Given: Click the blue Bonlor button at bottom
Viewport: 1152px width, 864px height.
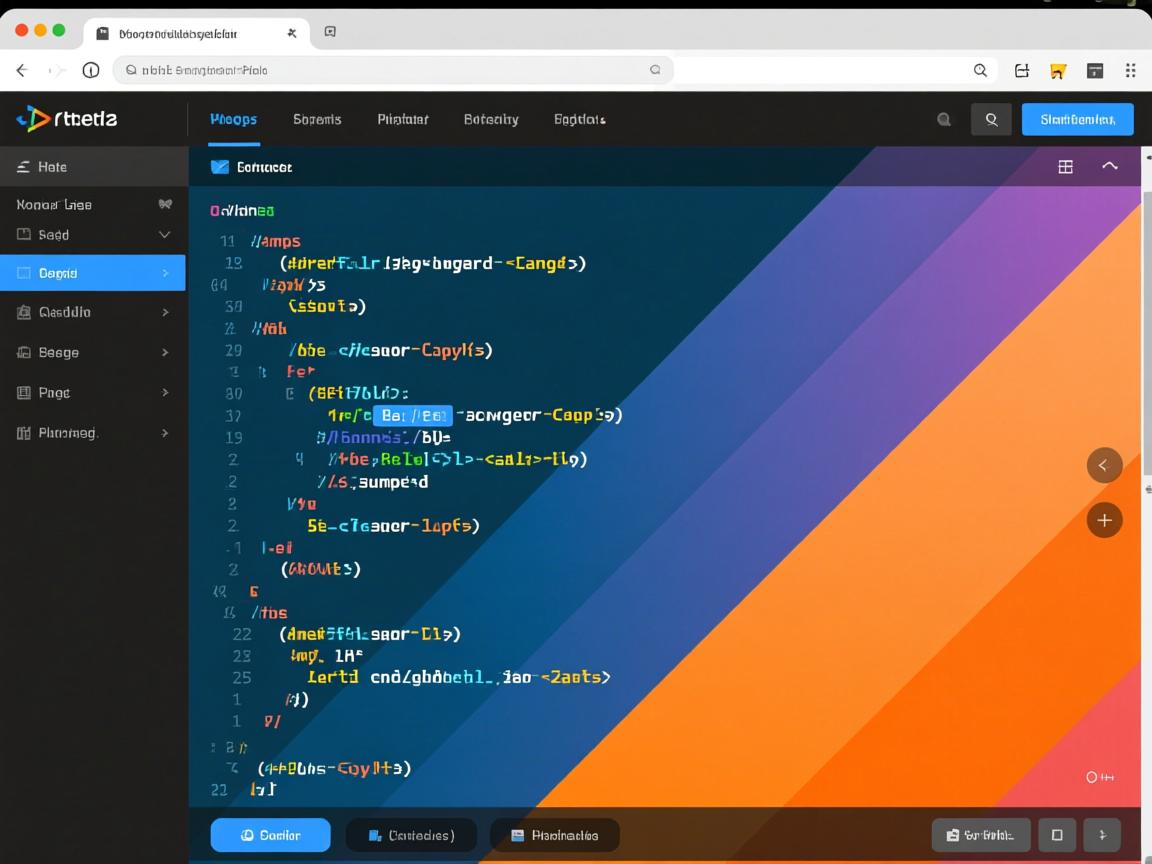Looking at the screenshot, I should pyautogui.click(x=270, y=835).
